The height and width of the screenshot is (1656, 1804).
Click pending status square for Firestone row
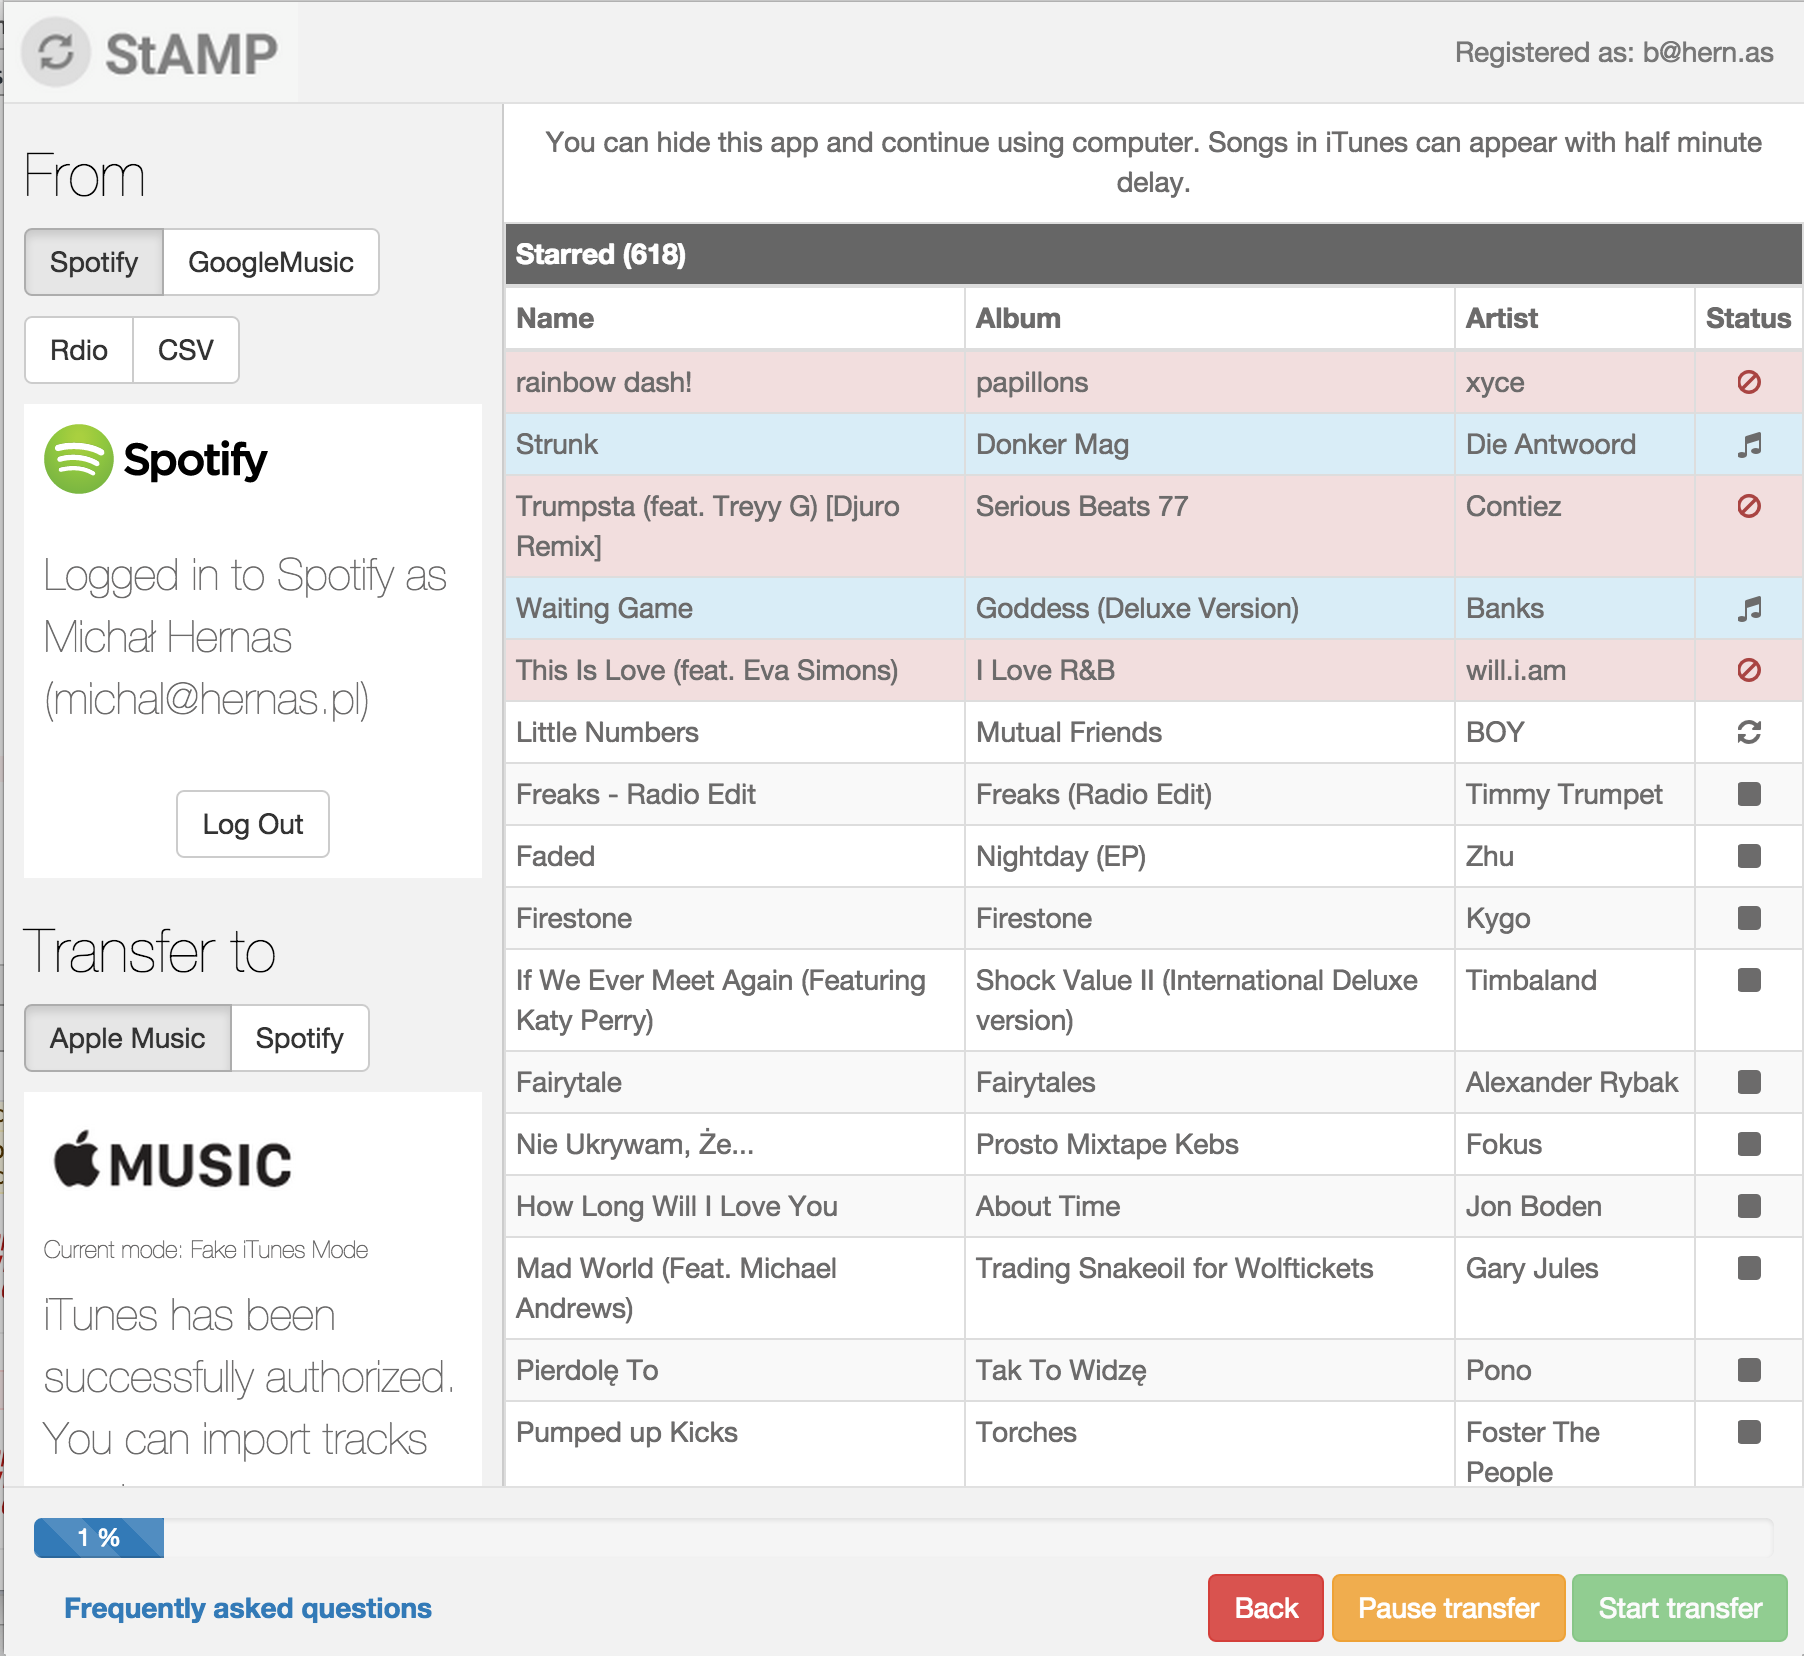1749,918
